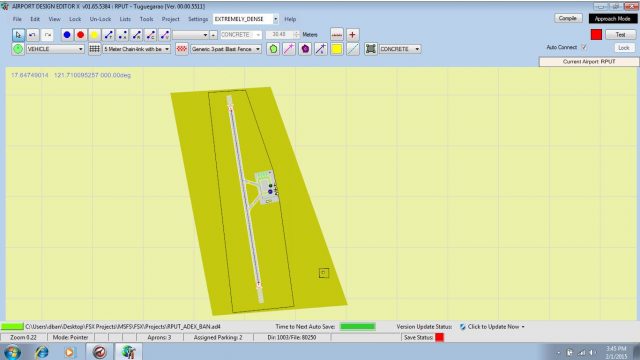
Task: Click the Redo arrow icon
Action: tap(47, 35)
